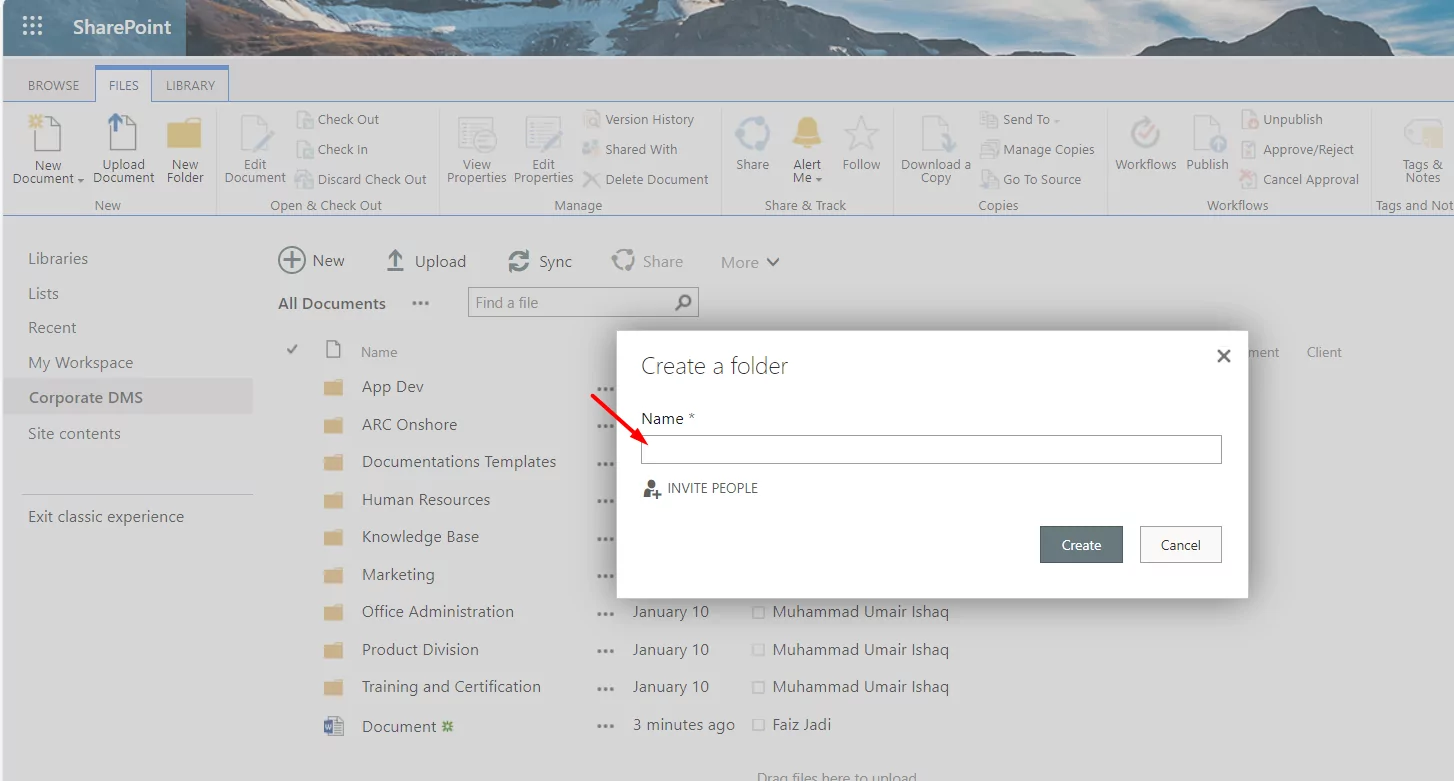Switch to the FILES ribbon tab
This screenshot has width=1454, height=781.
pos(124,85)
